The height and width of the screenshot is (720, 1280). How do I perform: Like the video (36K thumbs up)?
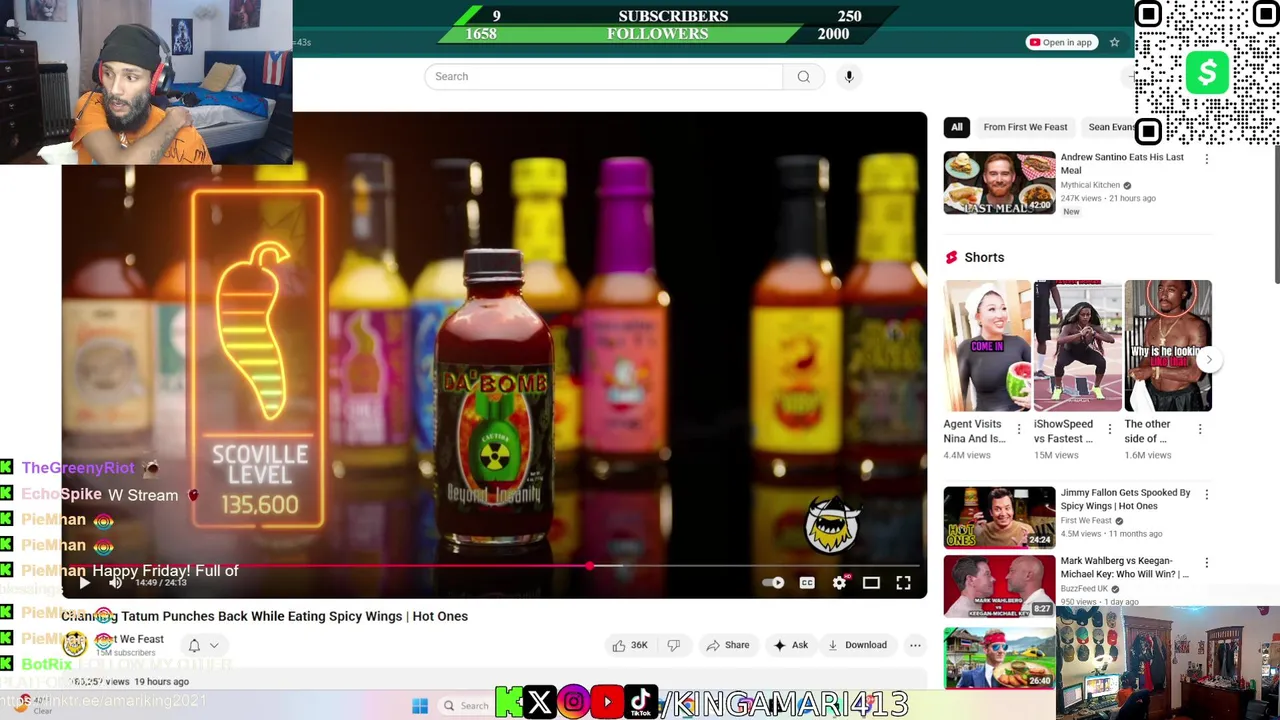pyautogui.click(x=629, y=645)
